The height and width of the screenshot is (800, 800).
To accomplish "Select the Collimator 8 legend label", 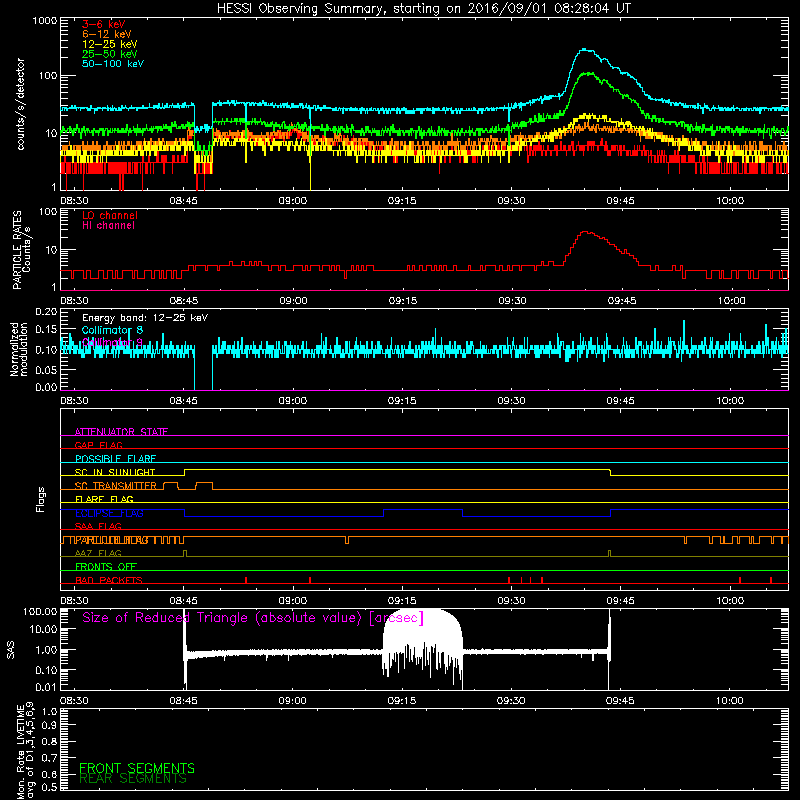I will coord(112,330).
